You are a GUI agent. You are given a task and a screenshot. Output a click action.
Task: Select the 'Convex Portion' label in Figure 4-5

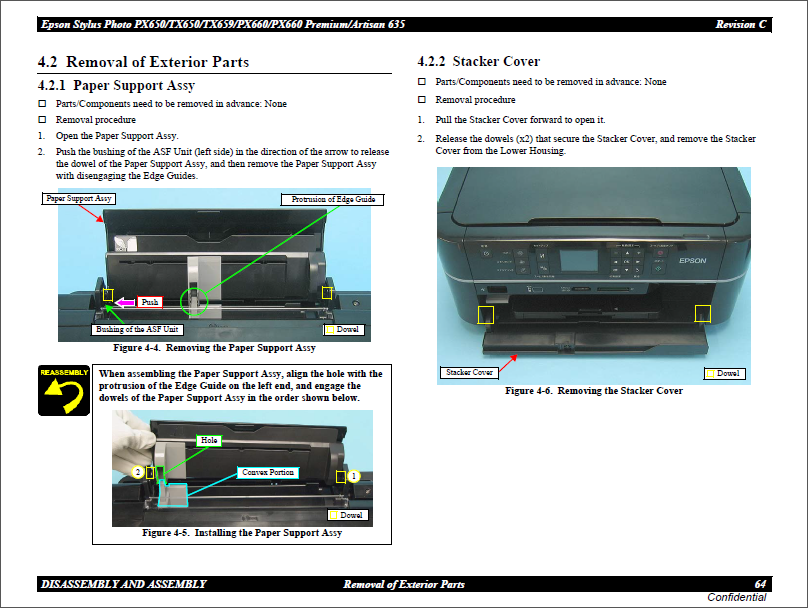[269, 472]
